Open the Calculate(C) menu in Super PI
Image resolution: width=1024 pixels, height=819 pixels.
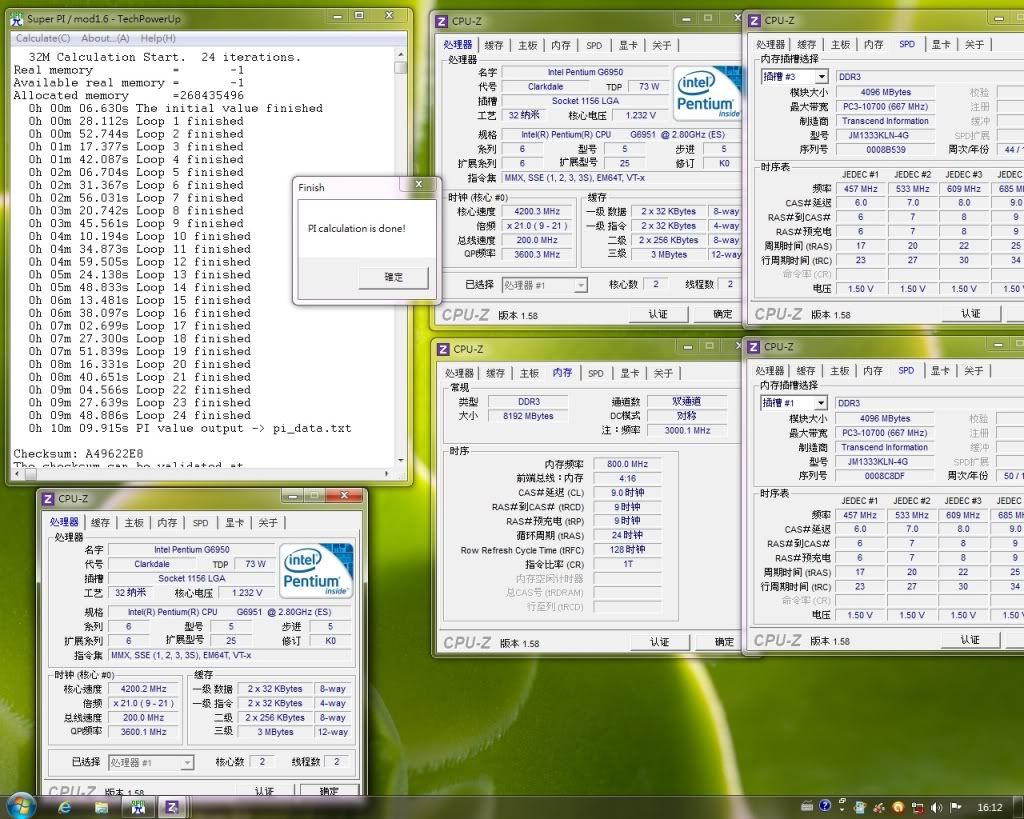[x=42, y=38]
